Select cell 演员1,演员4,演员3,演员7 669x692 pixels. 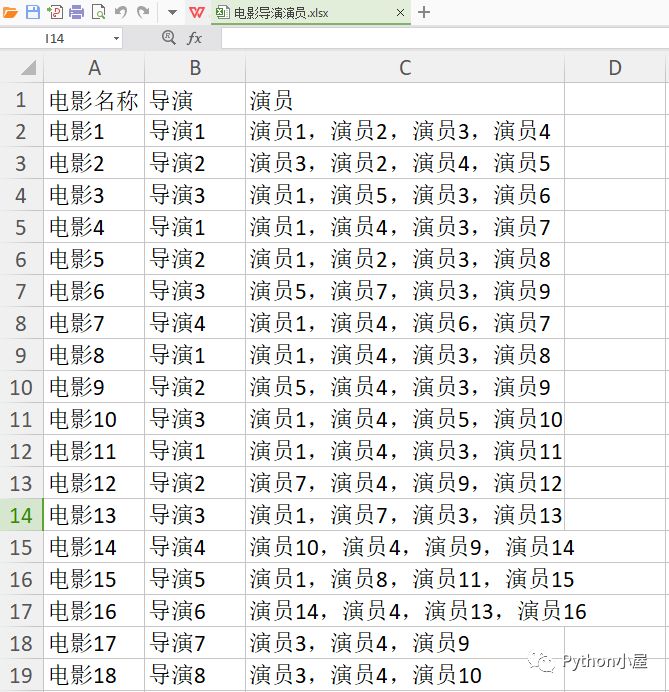click(x=405, y=227)
